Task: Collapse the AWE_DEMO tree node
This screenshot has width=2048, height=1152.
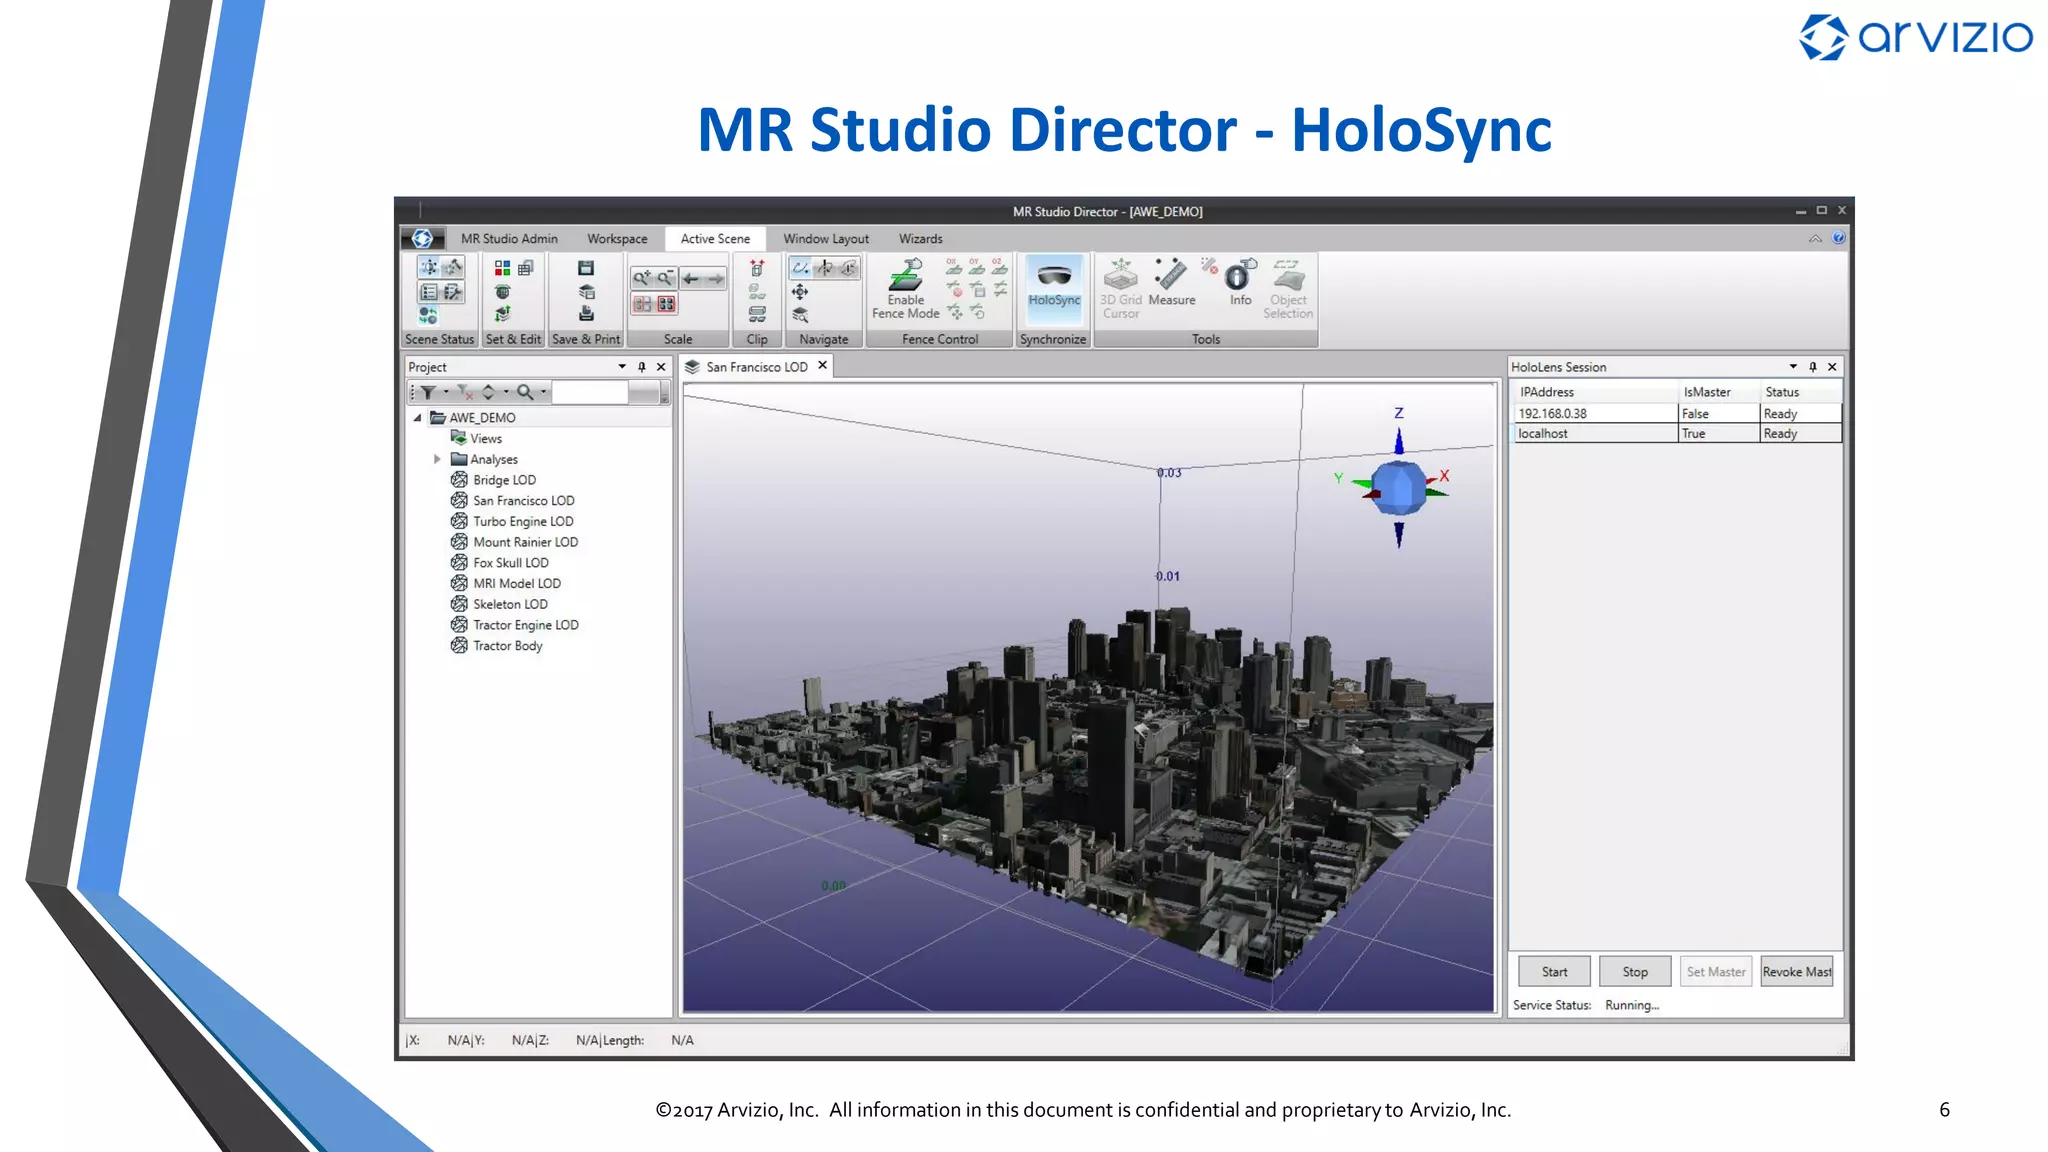Action: (418, 418)
